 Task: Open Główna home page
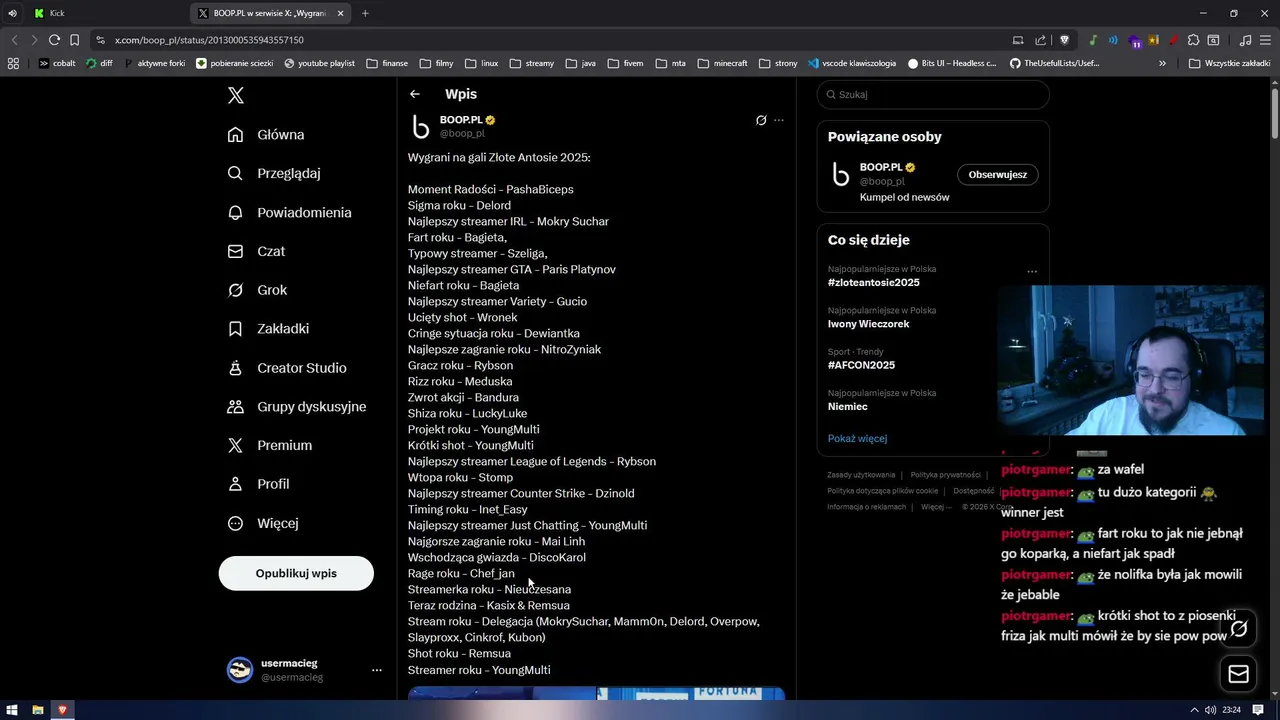point(267,134)
